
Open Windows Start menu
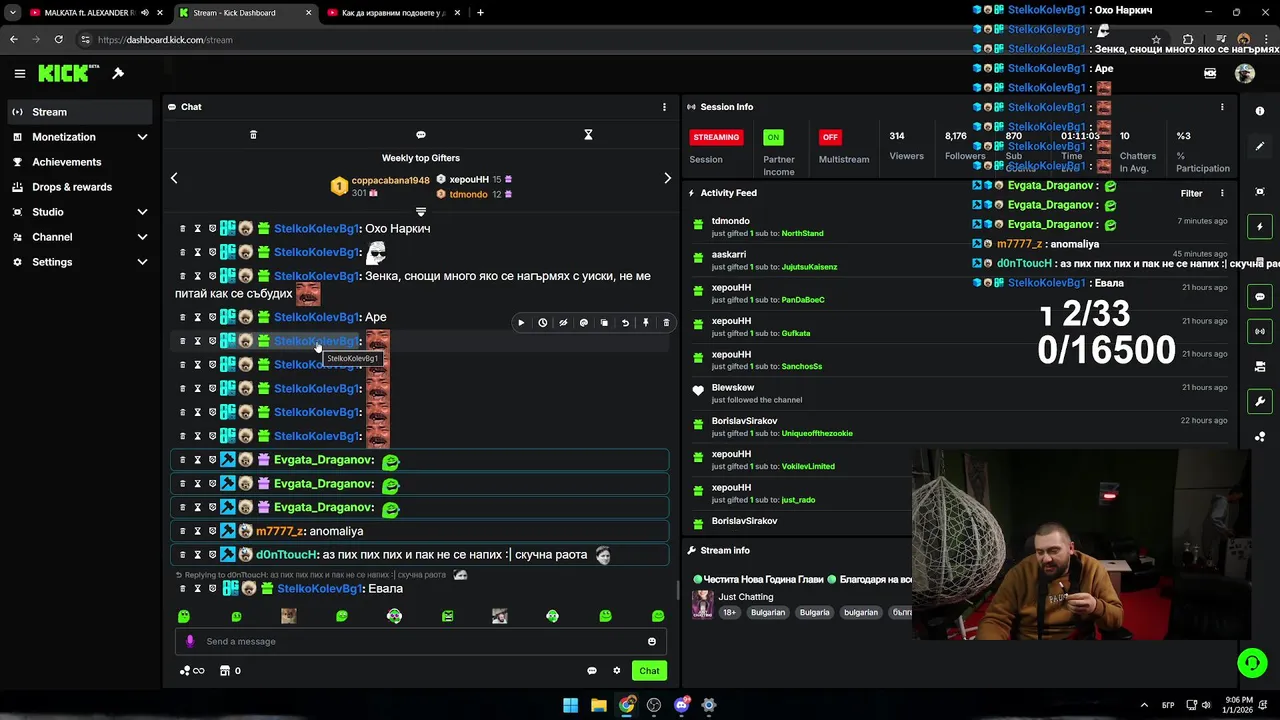pyautogui.click(x=570, y=705)
